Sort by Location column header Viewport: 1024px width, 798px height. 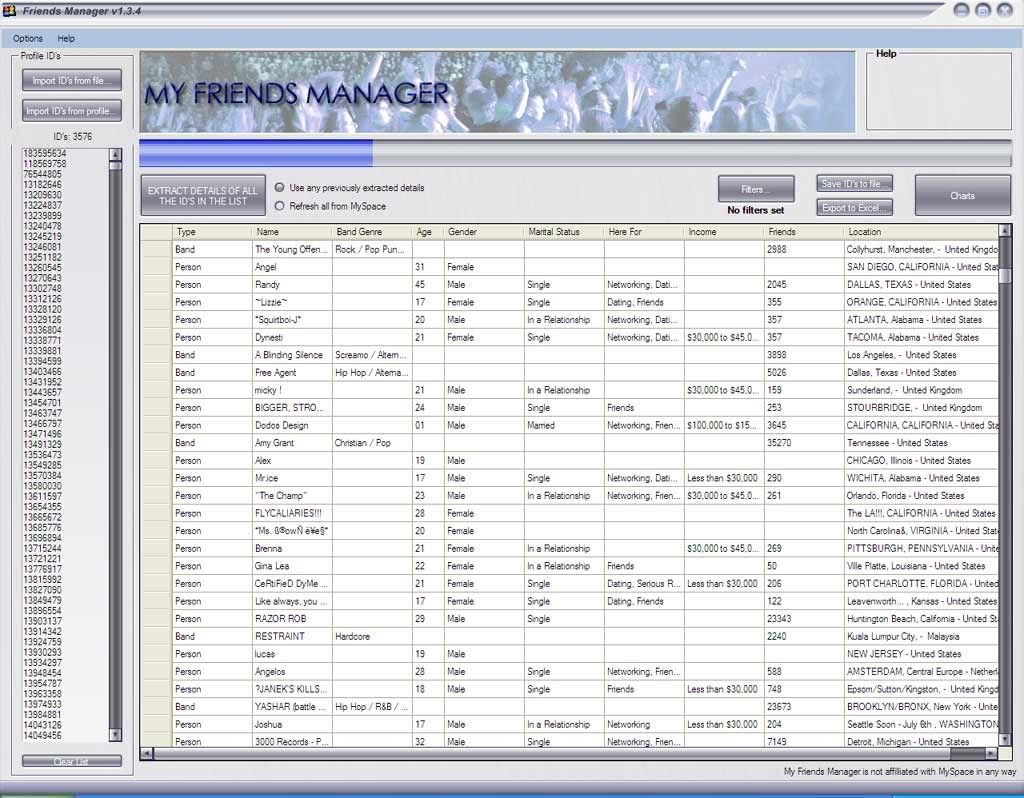pos(921,232)
